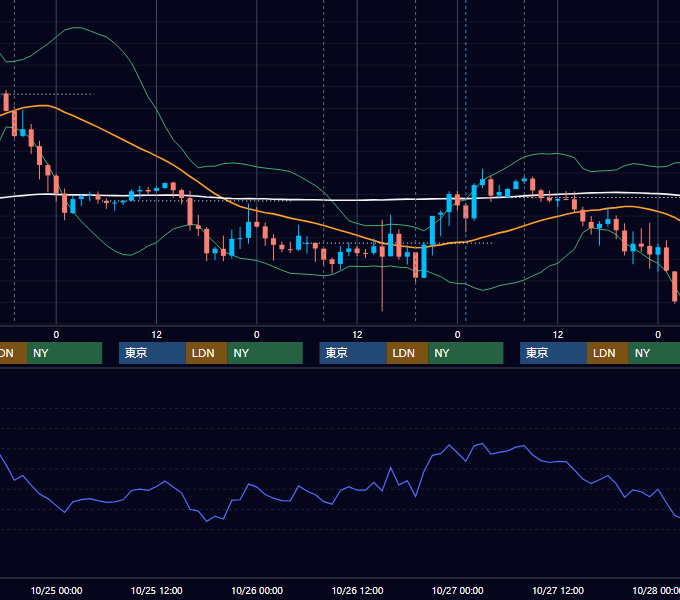Click the 東京 session block on 10/25
Viewport: 680px width, 600px height.
152,353
